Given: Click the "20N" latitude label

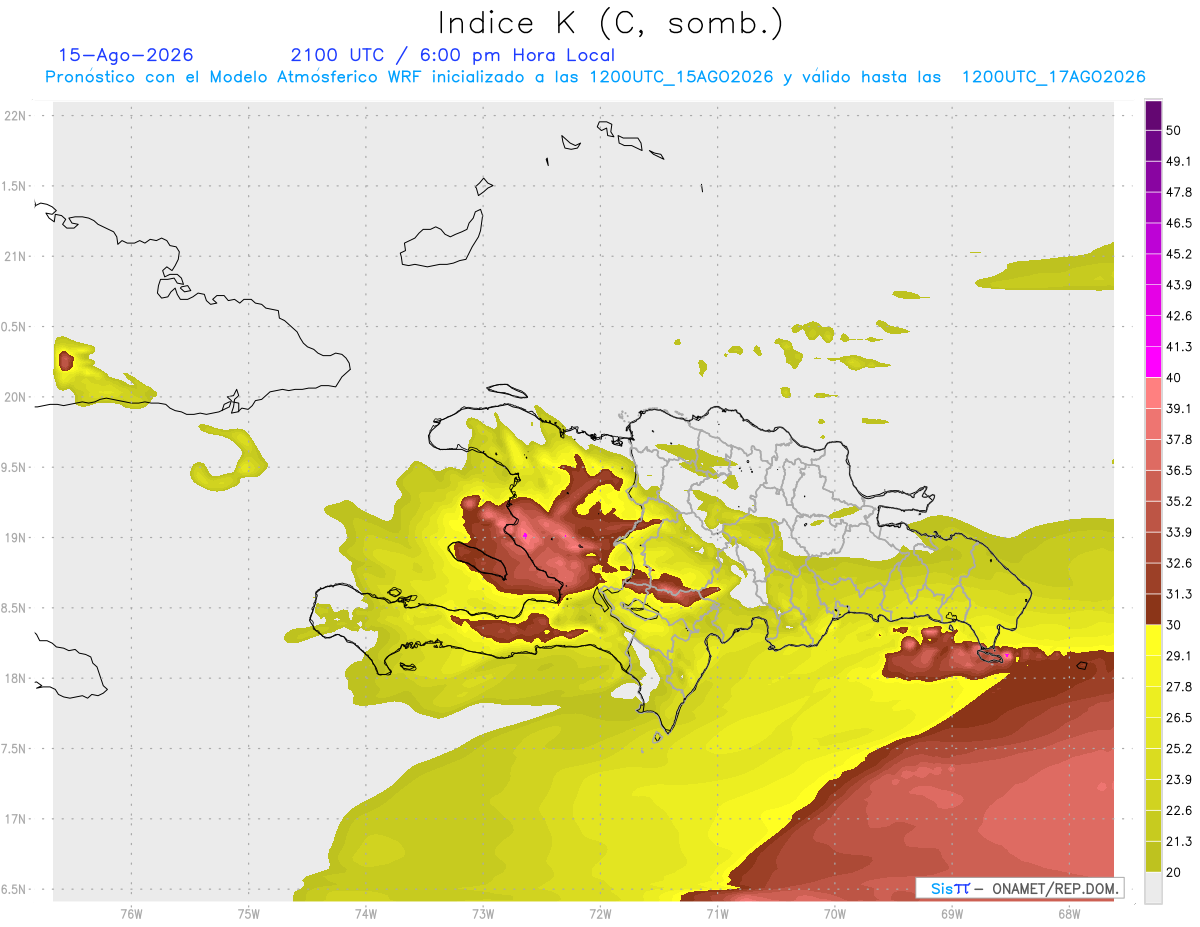Looking at the screenshot, I should [16, 397].
